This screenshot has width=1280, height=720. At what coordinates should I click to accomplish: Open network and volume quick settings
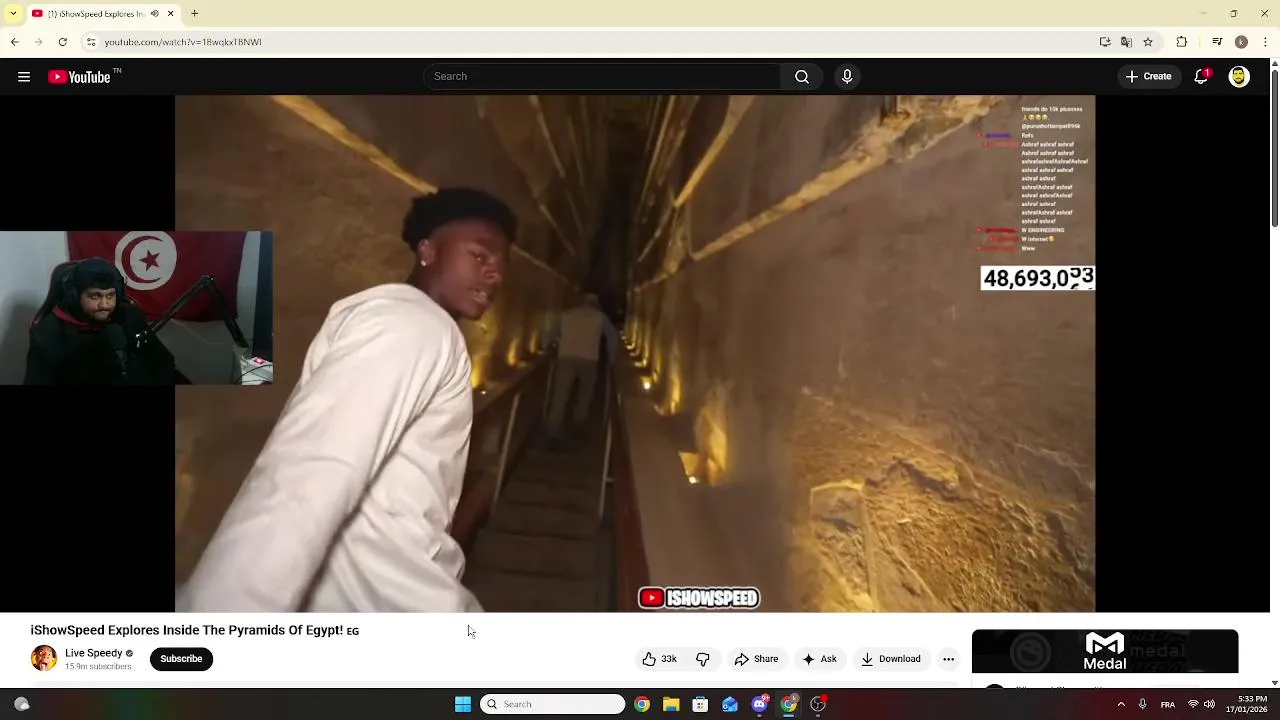pyautogui.click(x=1201, y=704)
